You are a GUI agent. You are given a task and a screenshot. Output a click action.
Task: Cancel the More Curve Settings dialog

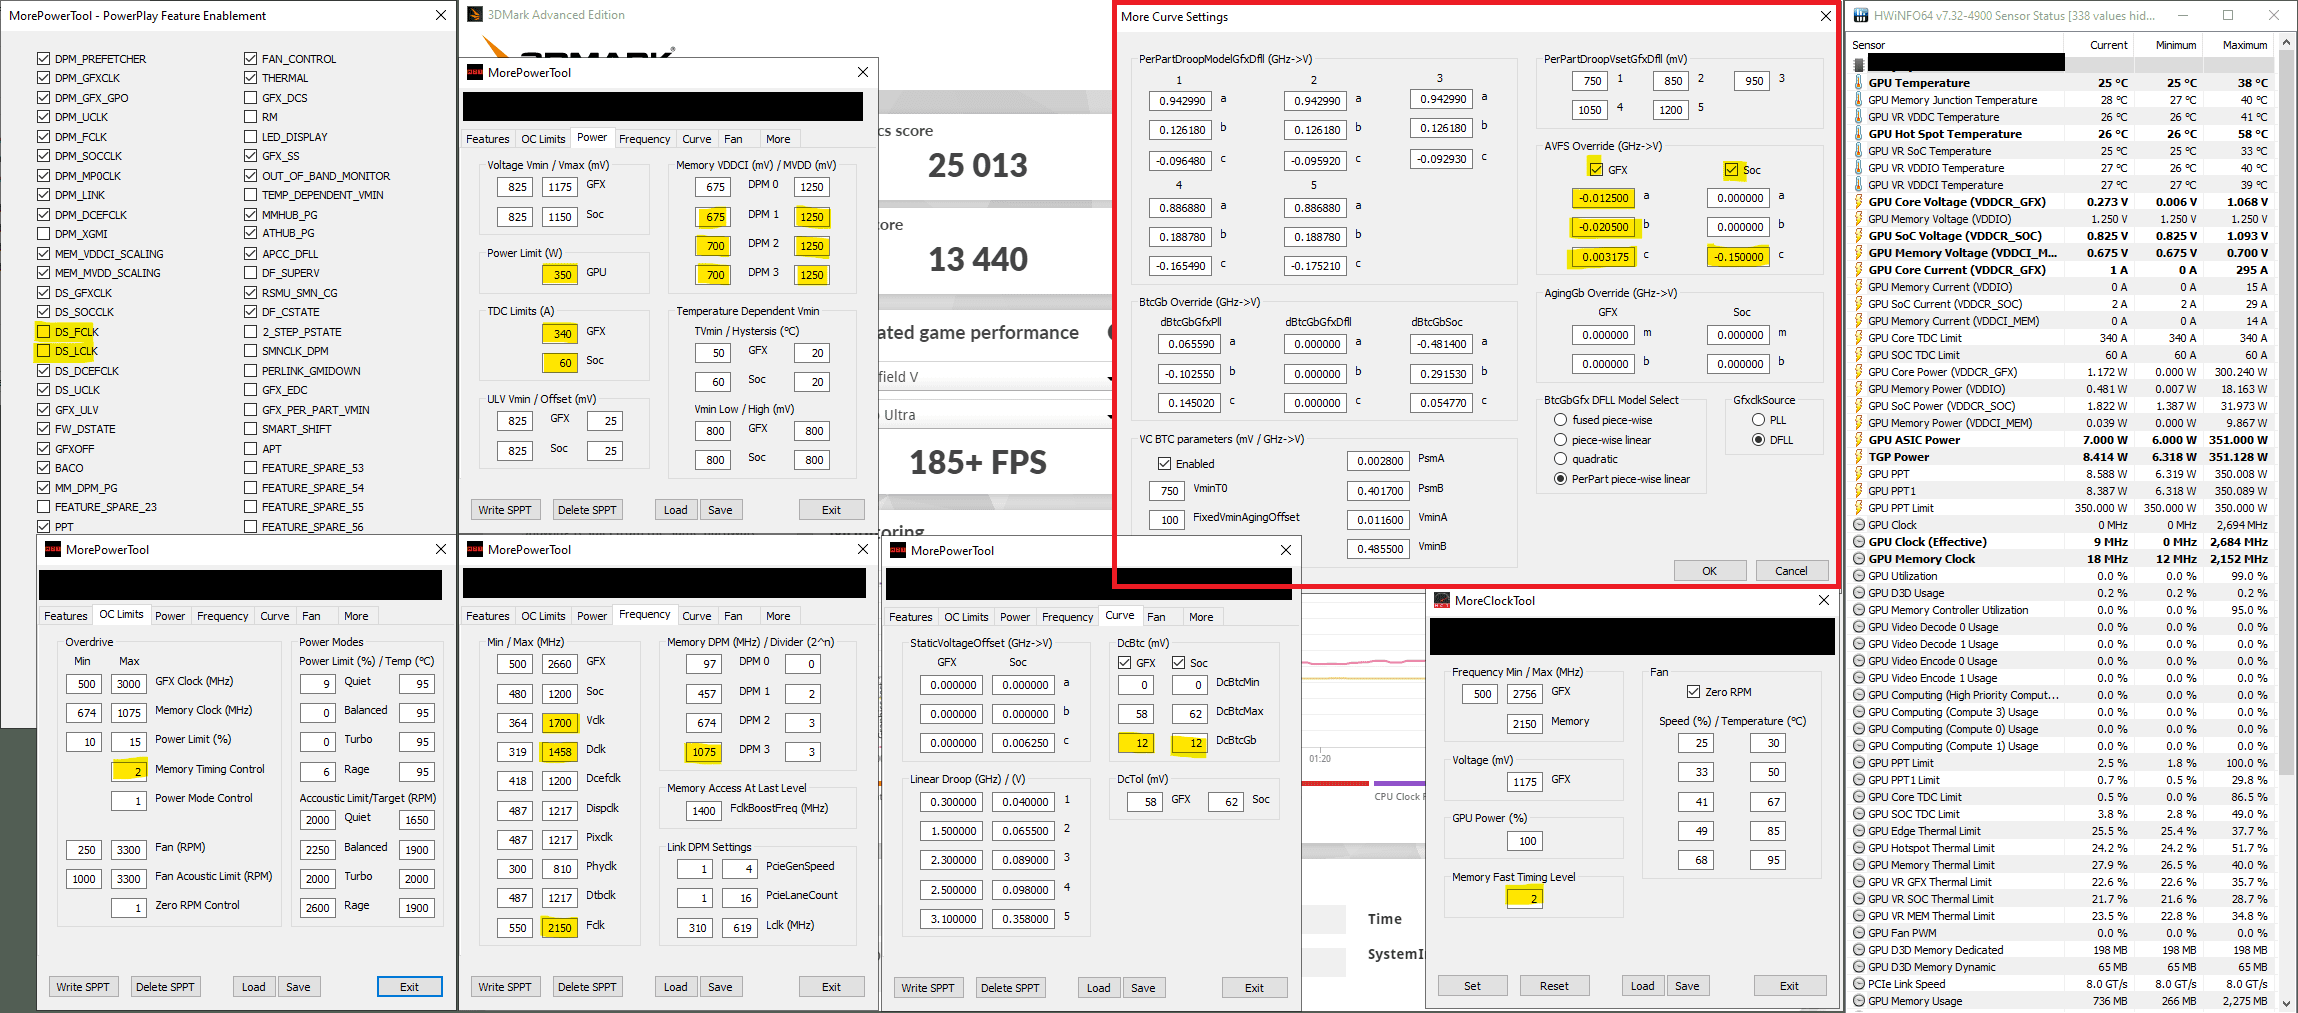tap(1791, 571)
